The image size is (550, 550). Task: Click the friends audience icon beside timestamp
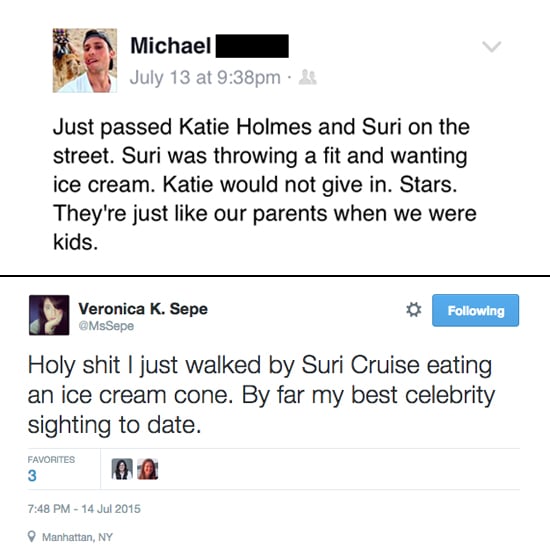308,77
